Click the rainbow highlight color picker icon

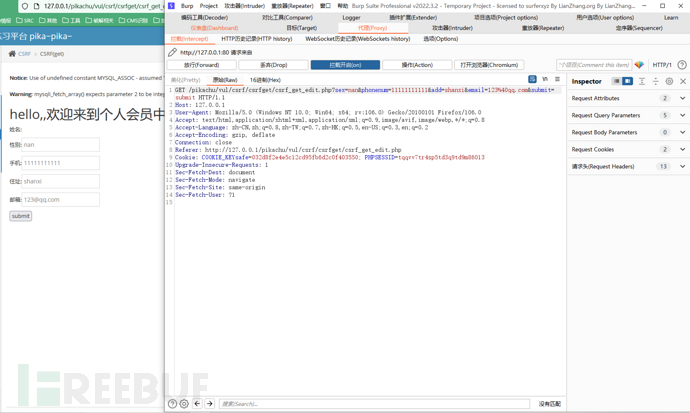639,65
